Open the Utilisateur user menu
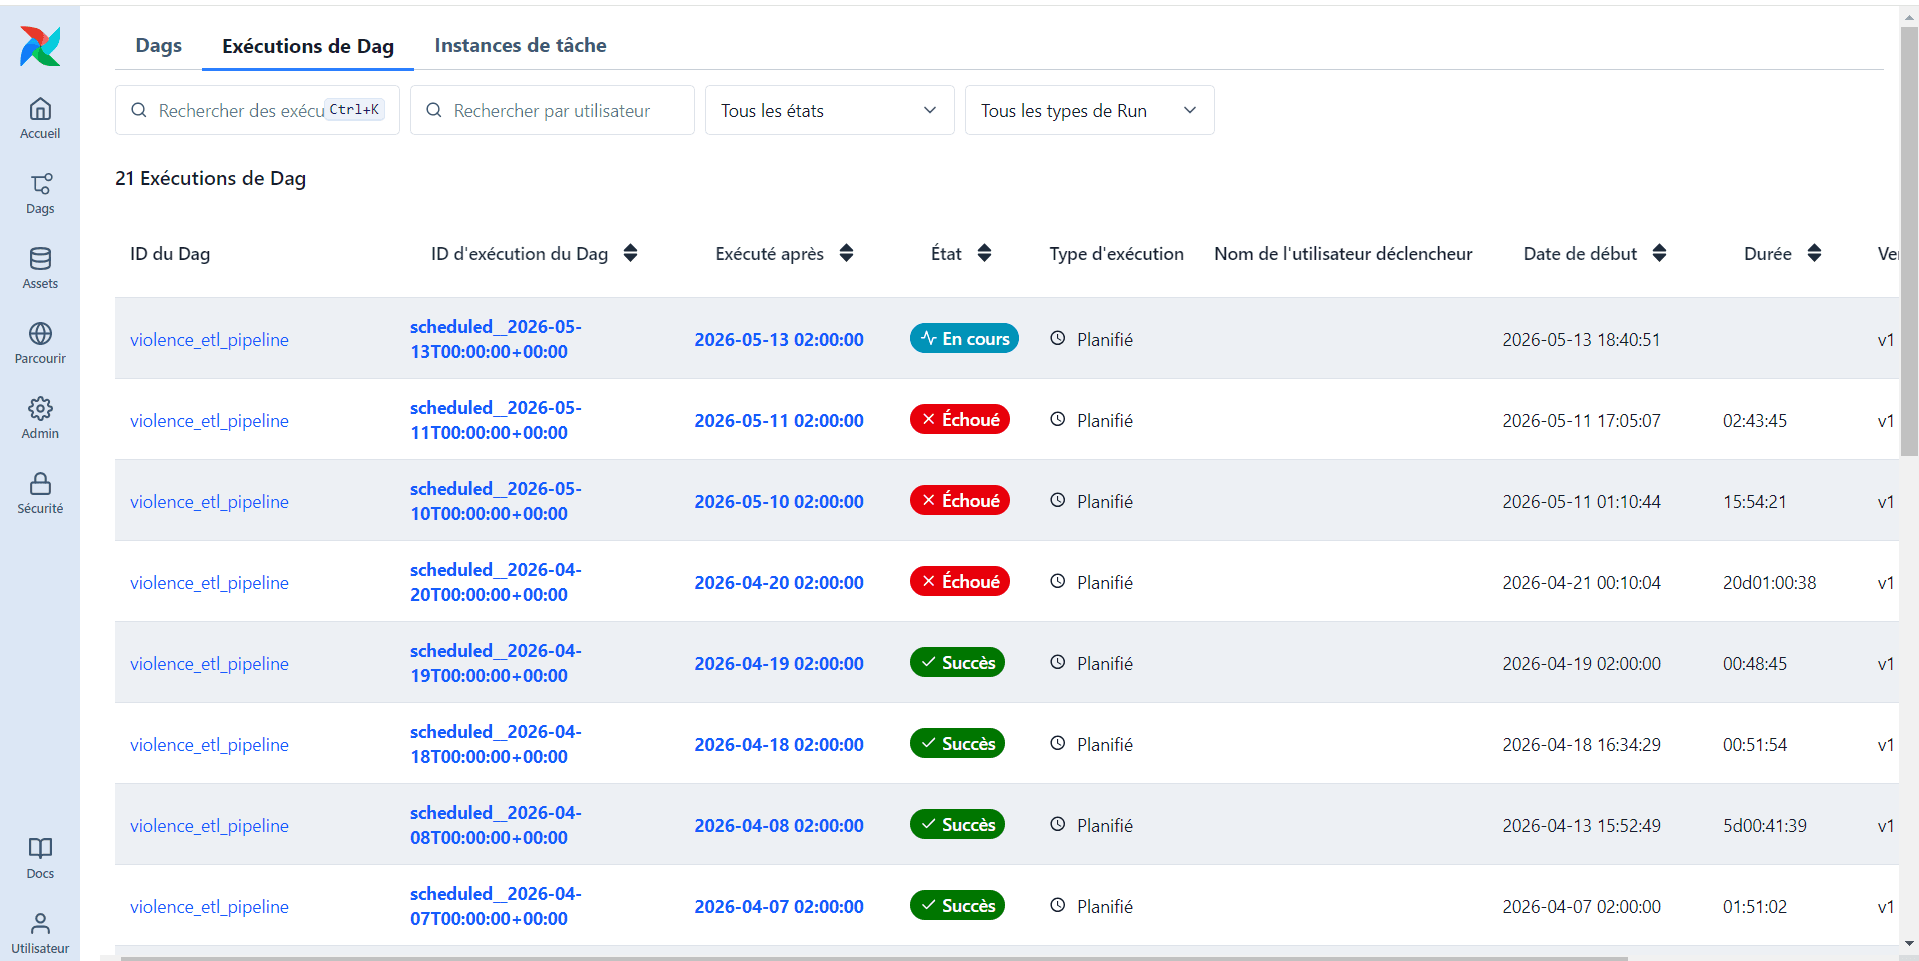1919x961 pixels. [x=40, y=933]
